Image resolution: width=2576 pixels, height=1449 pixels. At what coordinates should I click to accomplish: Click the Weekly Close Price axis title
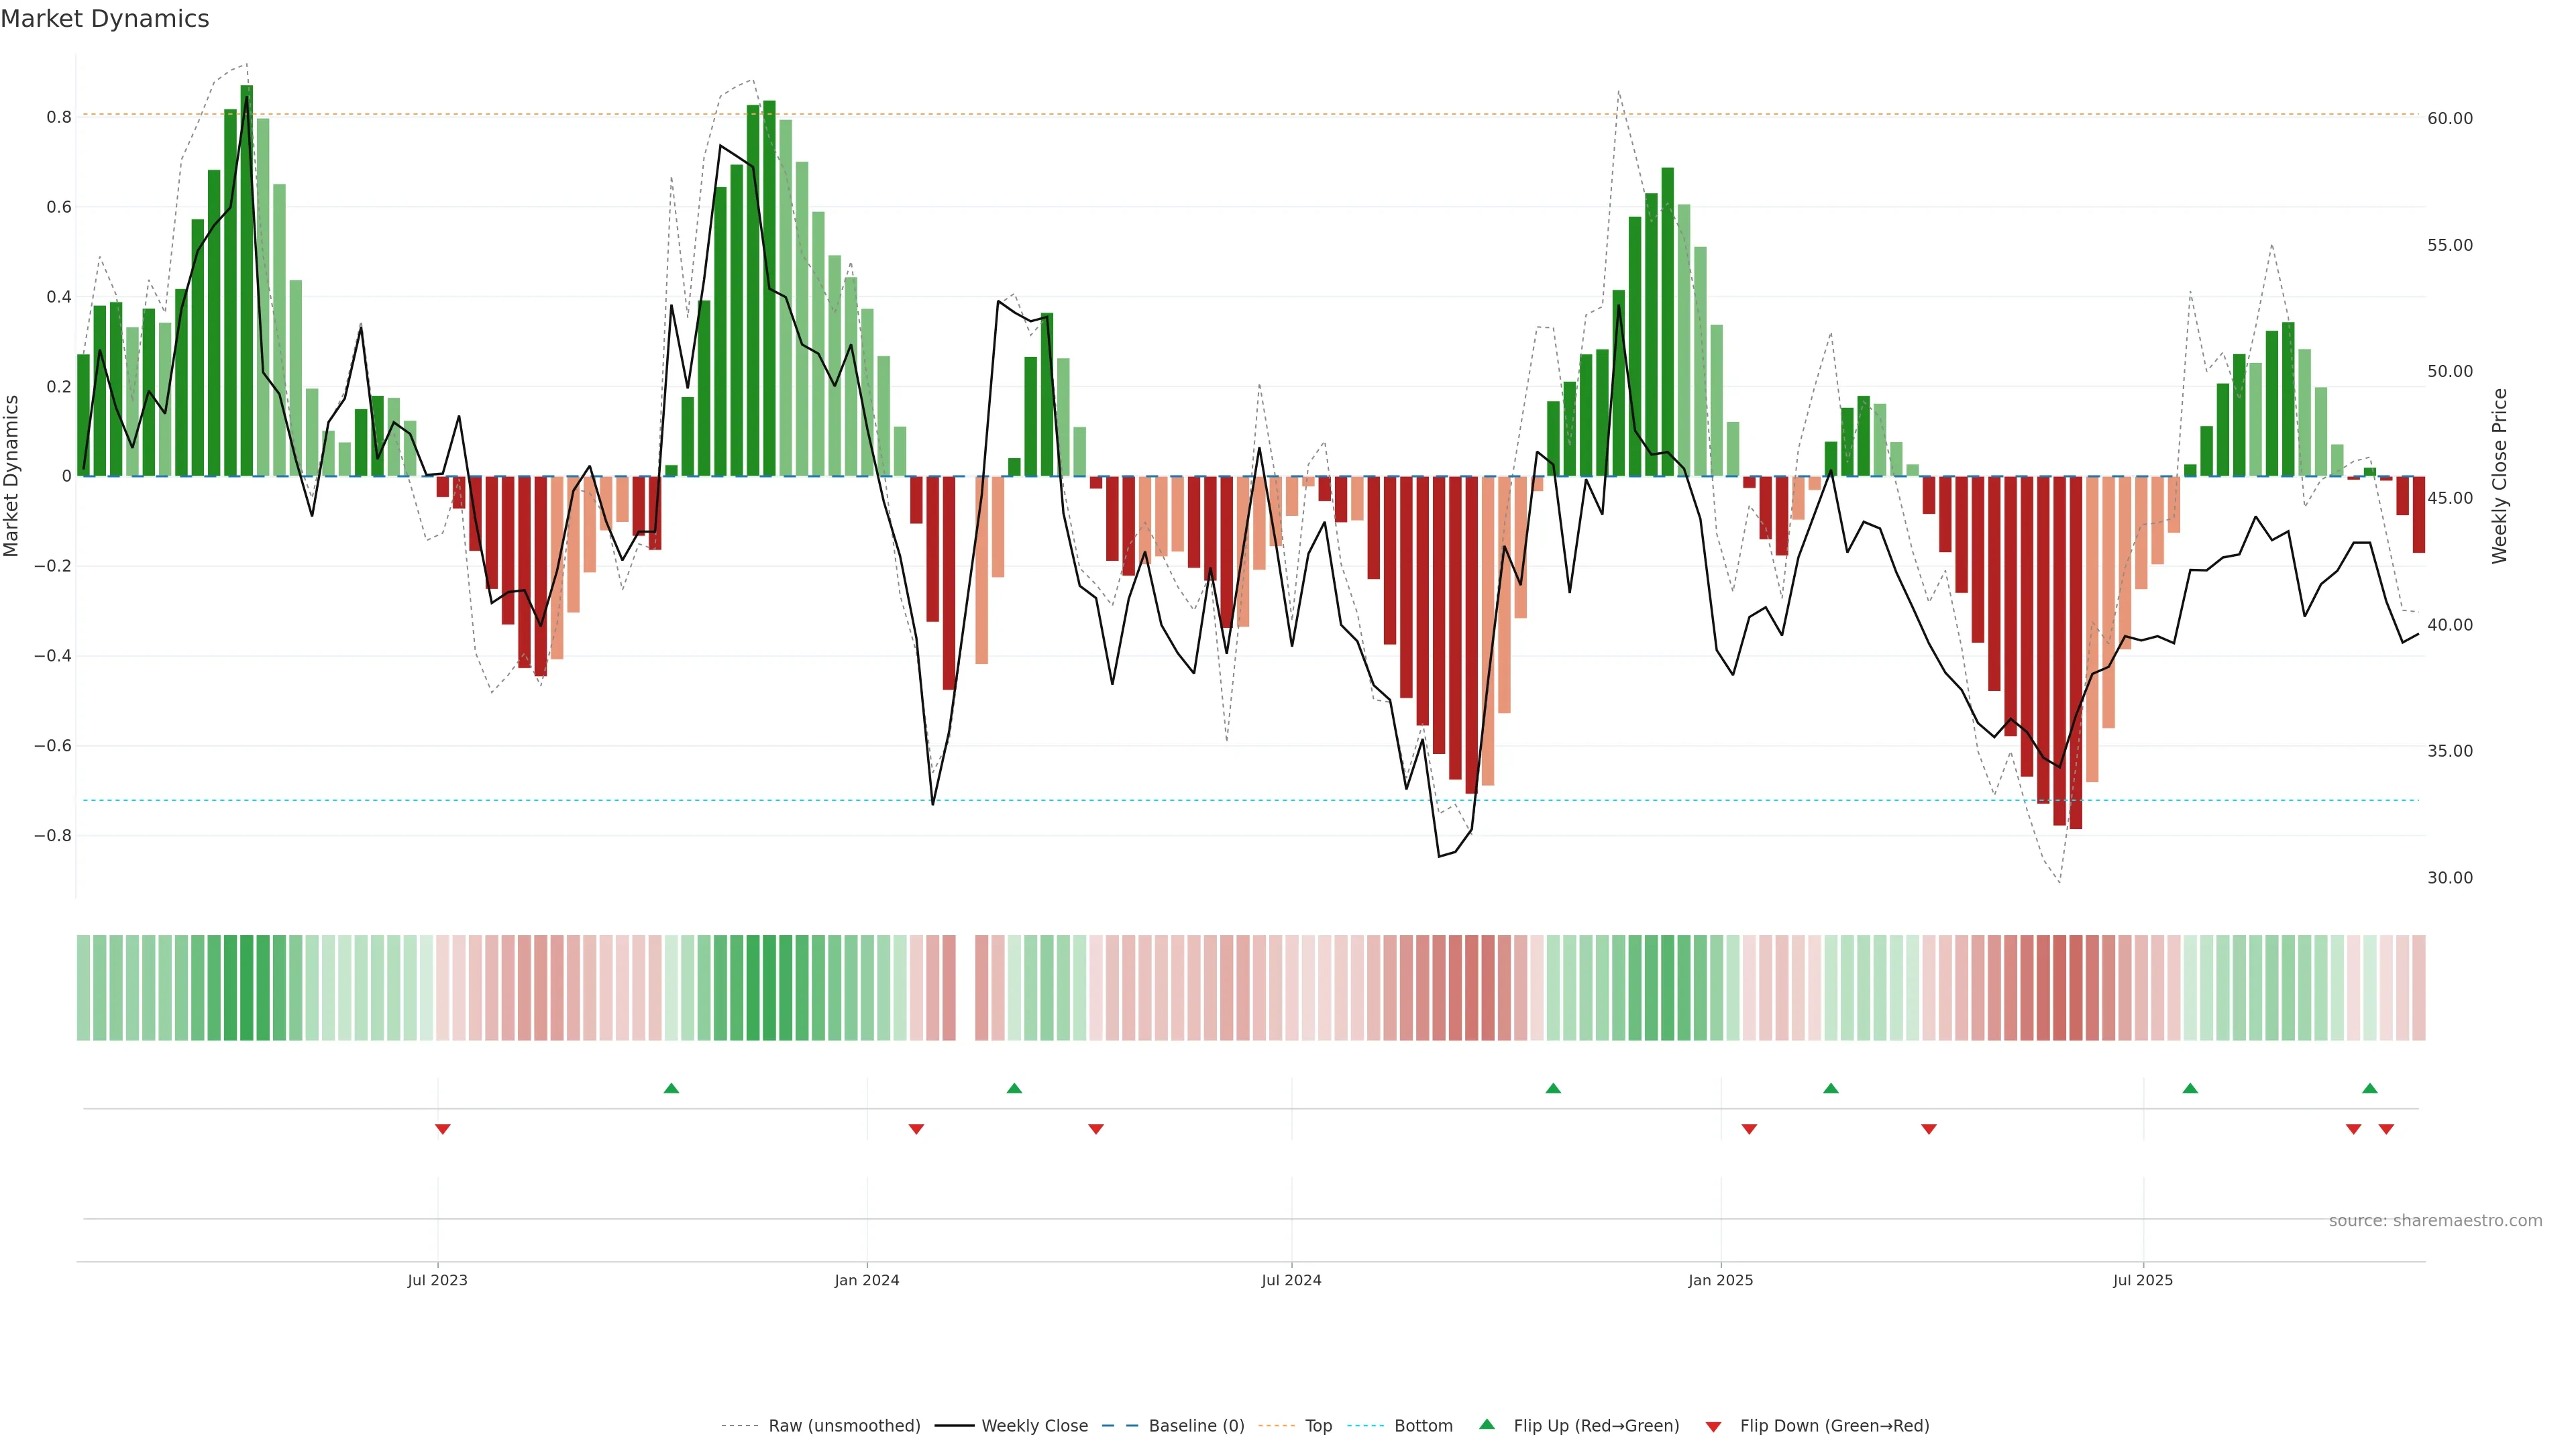click(x=2500, y=476)
